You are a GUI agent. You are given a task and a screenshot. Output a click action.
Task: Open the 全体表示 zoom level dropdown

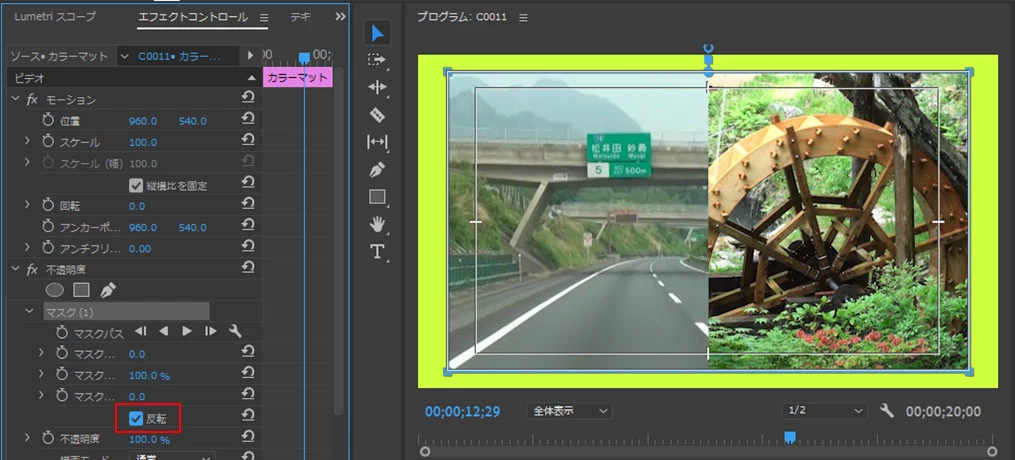(569, 411)
